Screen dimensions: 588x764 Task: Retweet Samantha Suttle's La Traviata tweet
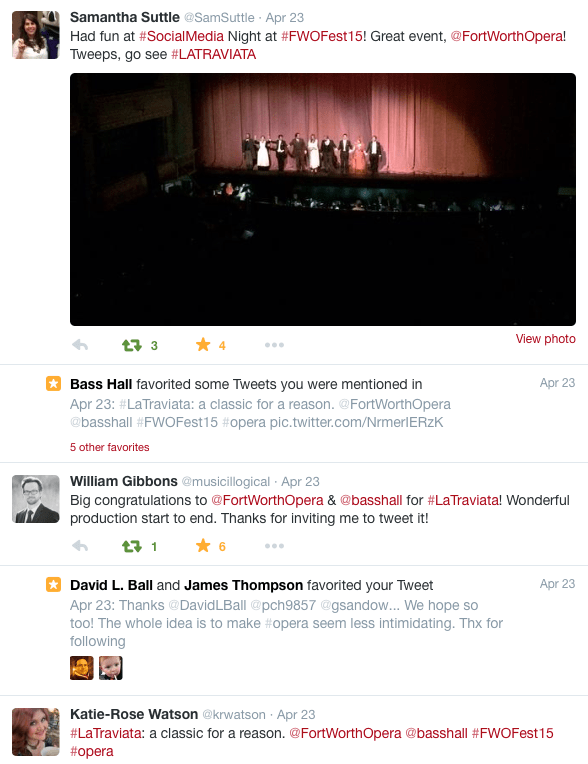pos(132,345)
